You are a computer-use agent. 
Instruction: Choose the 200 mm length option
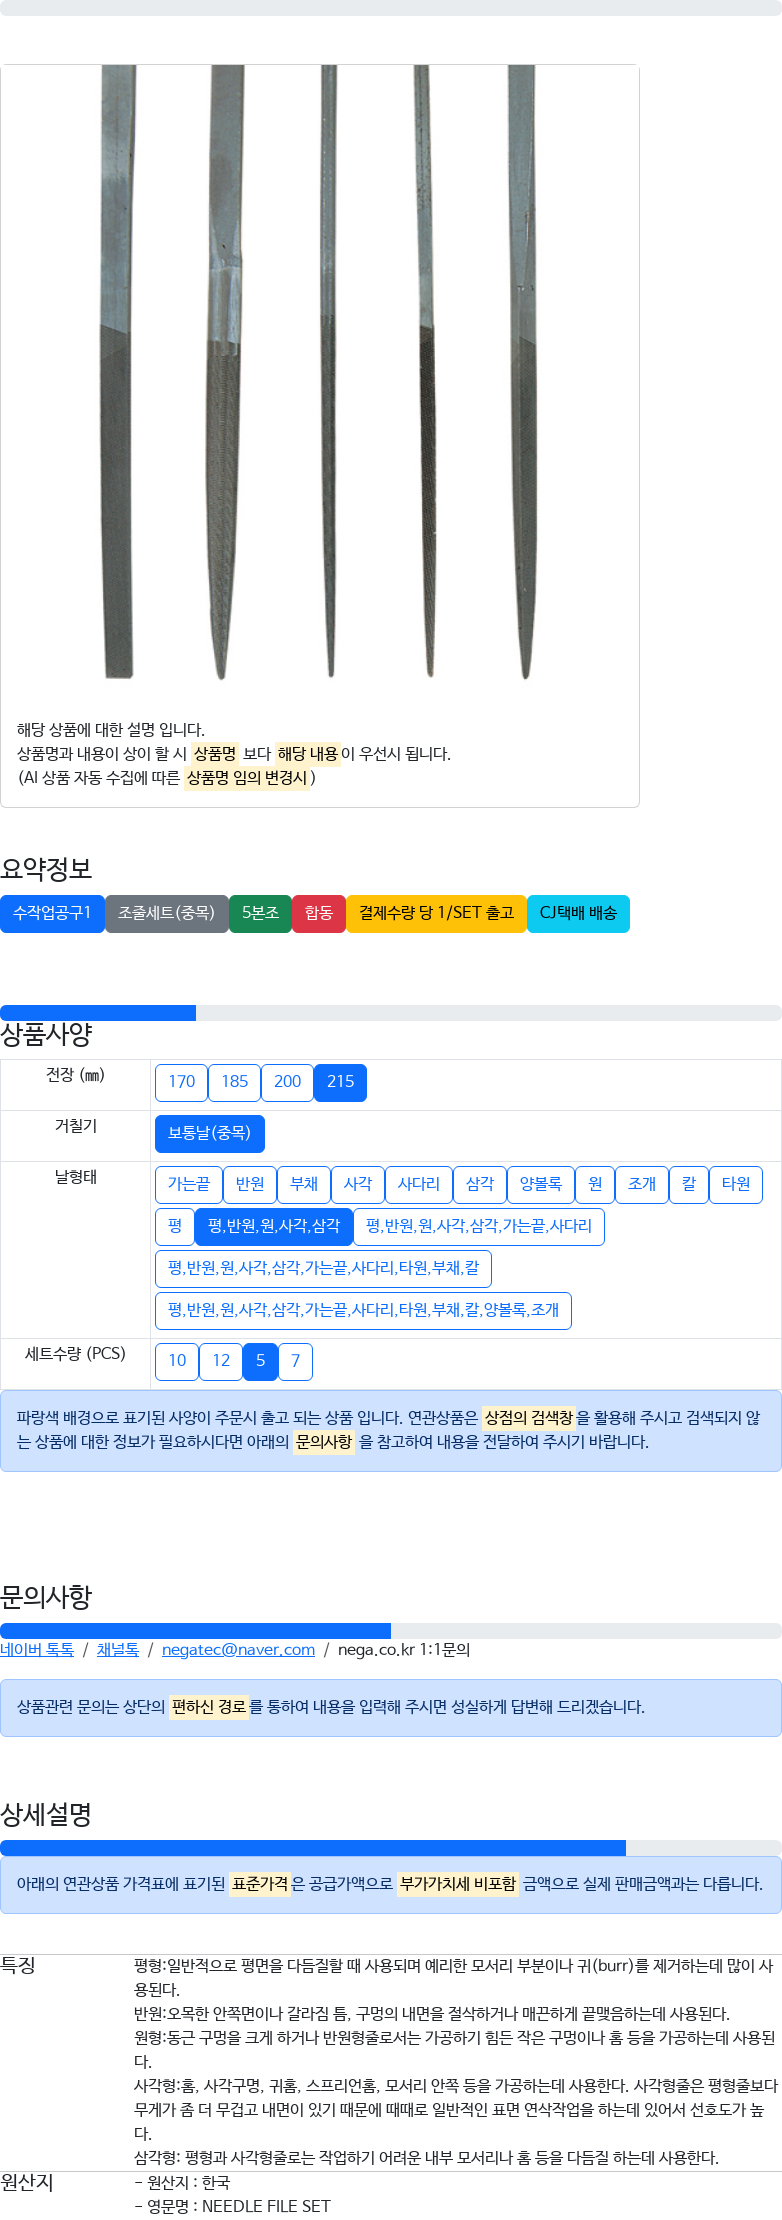point(287,1082)
